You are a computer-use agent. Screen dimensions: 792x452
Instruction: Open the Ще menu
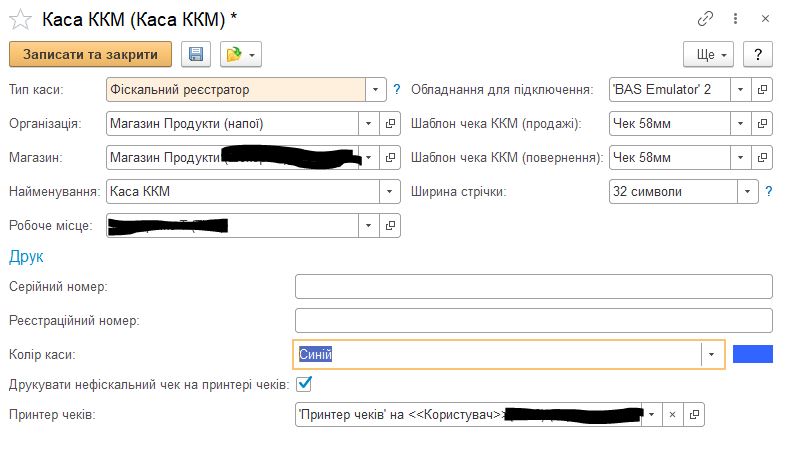tap(708, 54)
